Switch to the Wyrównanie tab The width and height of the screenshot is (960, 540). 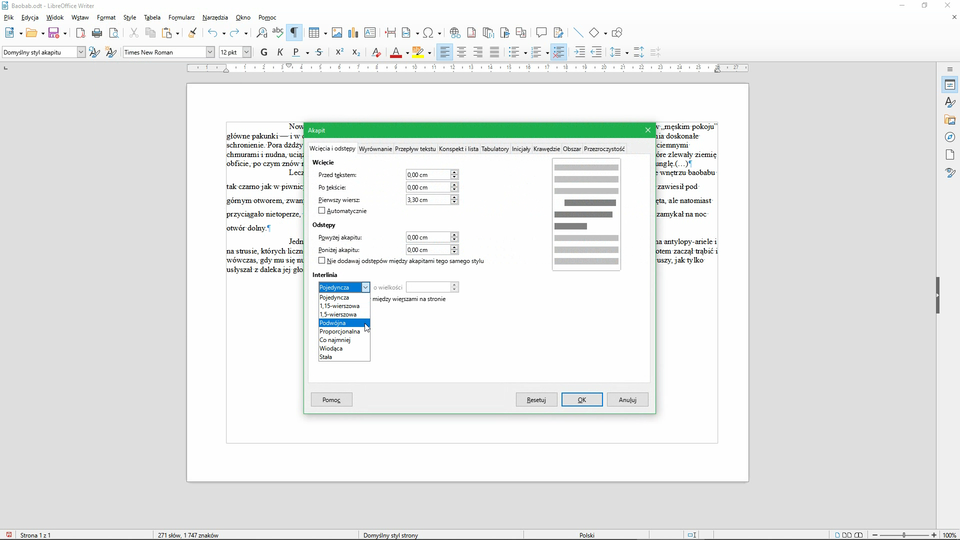click(x=375, y=149)
